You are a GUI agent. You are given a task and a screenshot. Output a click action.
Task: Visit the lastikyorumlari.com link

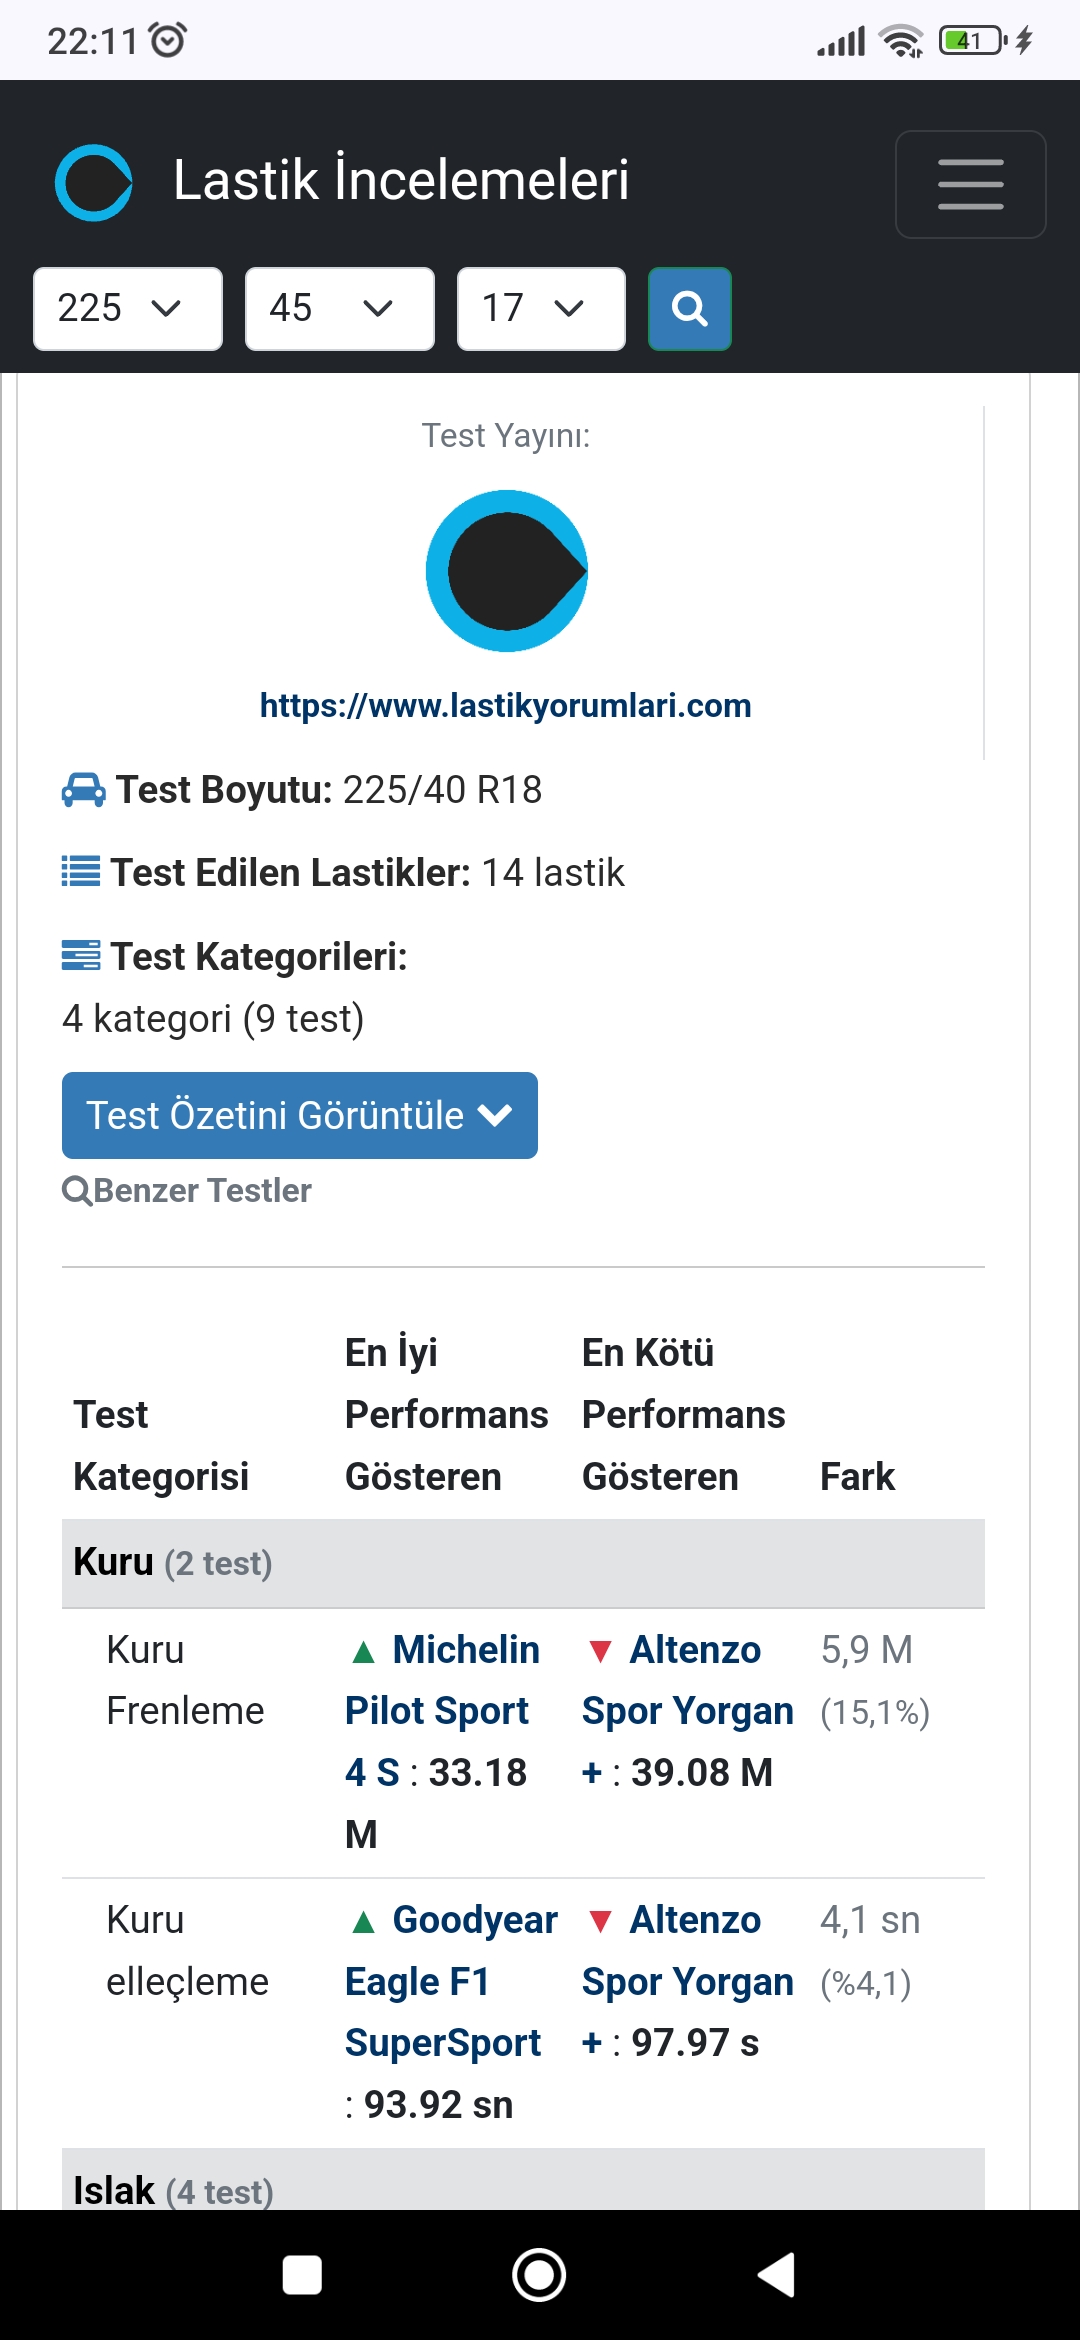(506, 705)
